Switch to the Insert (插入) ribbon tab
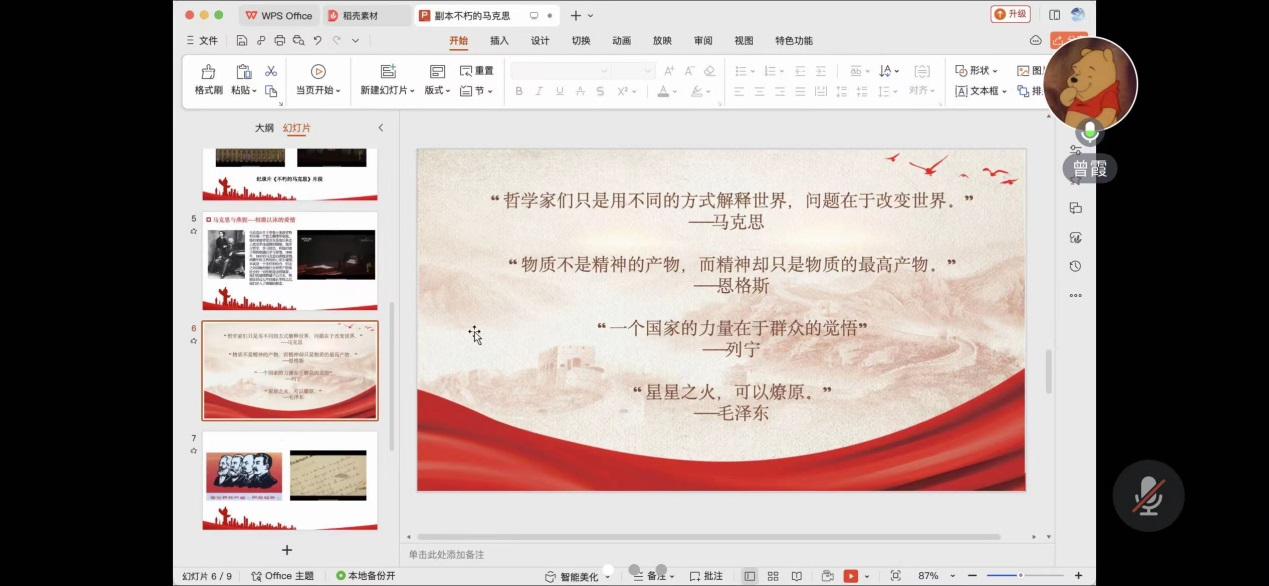The width and height of the screenshot is (1269, 586). [499, 41]
